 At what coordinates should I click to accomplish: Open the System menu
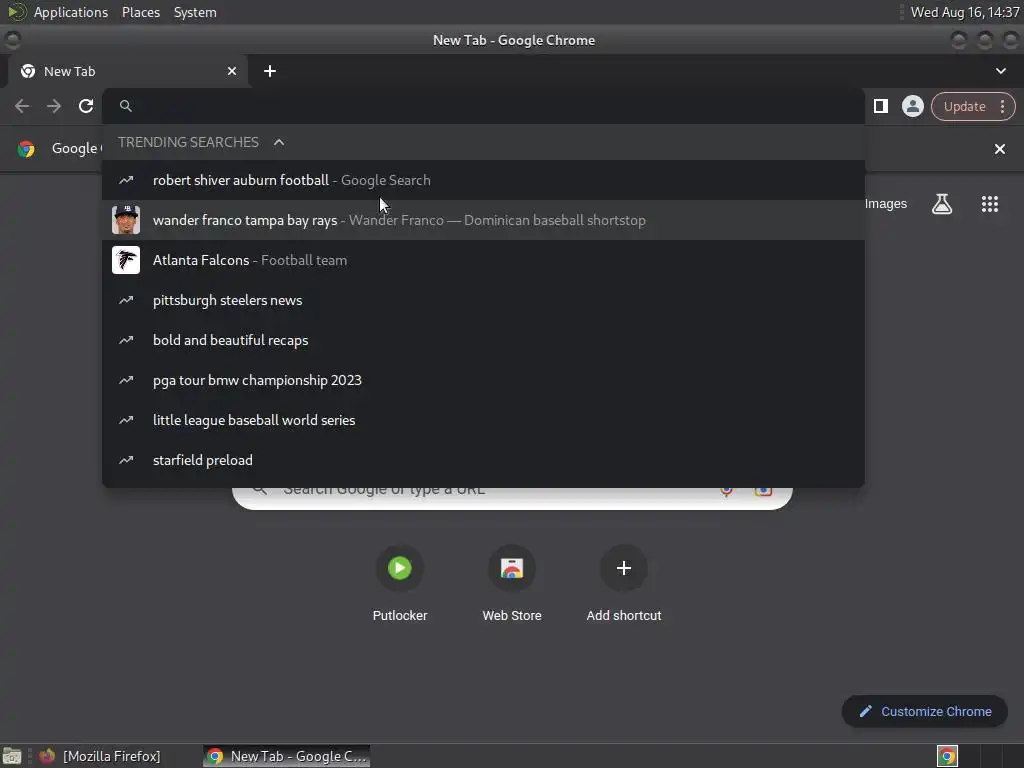click(x=195, y=12)
